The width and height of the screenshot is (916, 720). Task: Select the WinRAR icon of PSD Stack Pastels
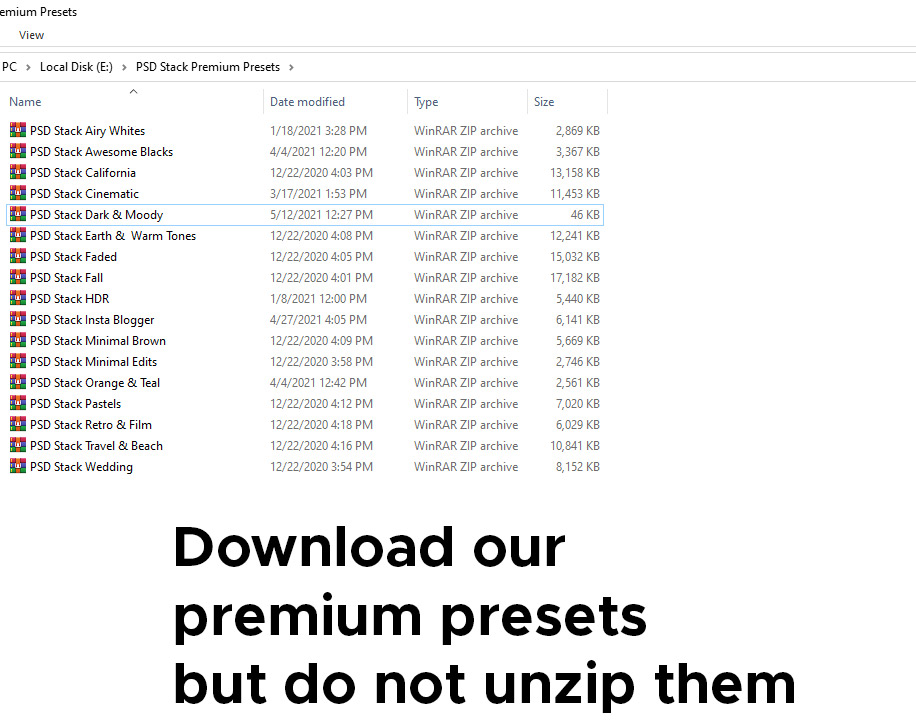(x=18, y=403)
